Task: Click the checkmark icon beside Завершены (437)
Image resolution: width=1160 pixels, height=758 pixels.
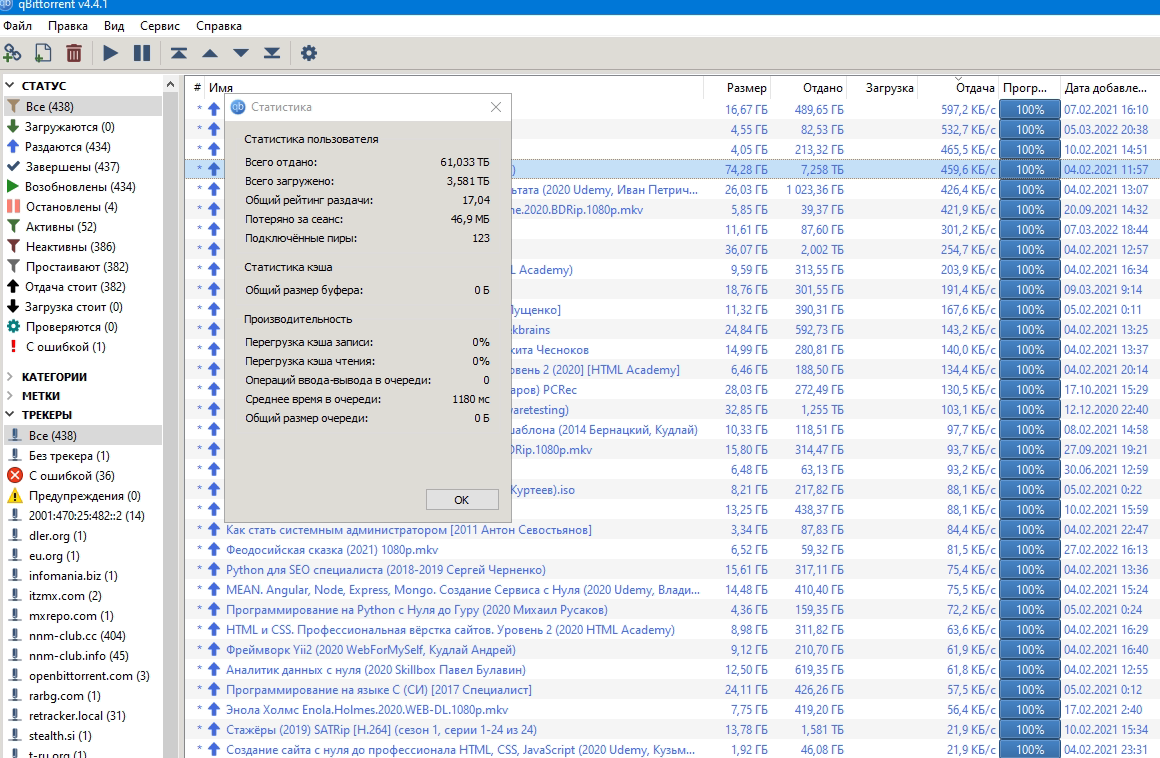Action: (x=13, y=166)
